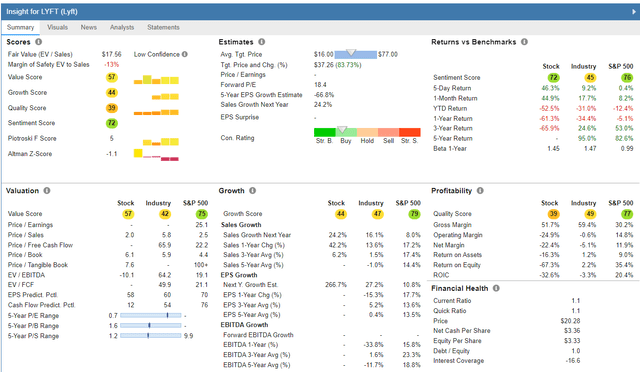Click the Valuation stock Value Score 57 badge
Image resolution: width=640 pixels, height=372 pixels.
point(128,214)
